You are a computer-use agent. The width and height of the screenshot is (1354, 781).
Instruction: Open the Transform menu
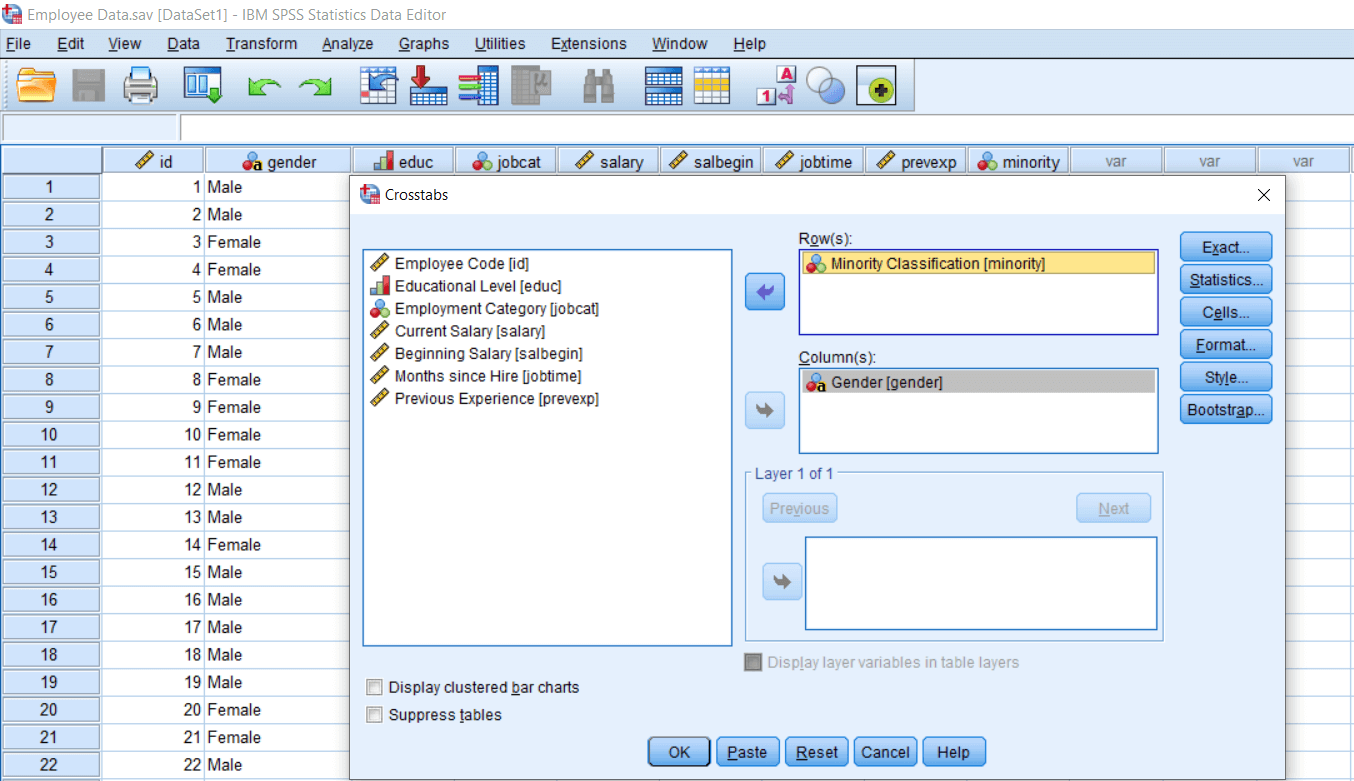point(261,44)
